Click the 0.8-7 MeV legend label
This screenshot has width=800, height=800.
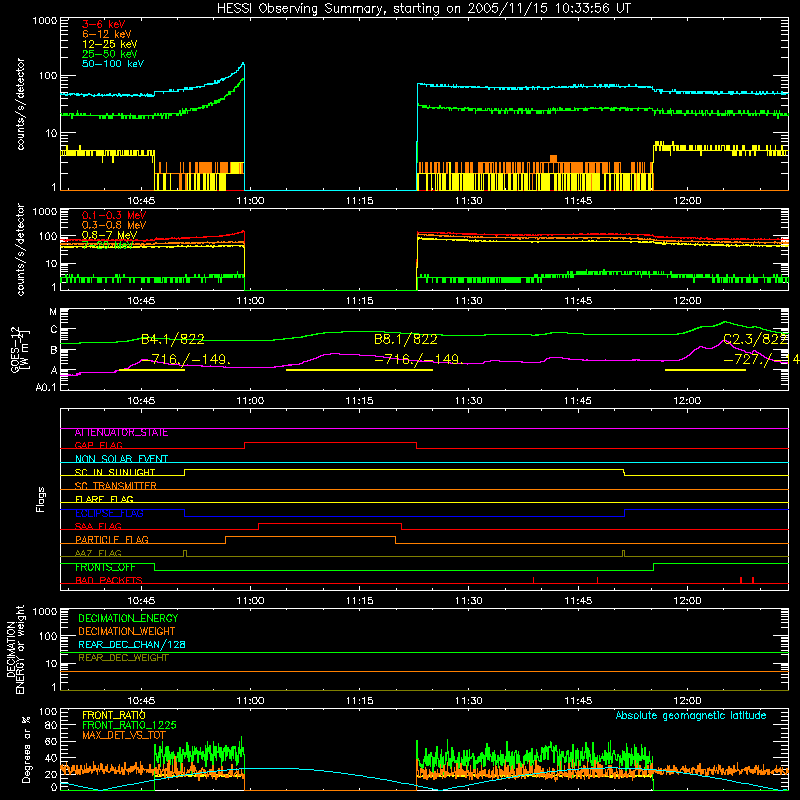(109, 235)
